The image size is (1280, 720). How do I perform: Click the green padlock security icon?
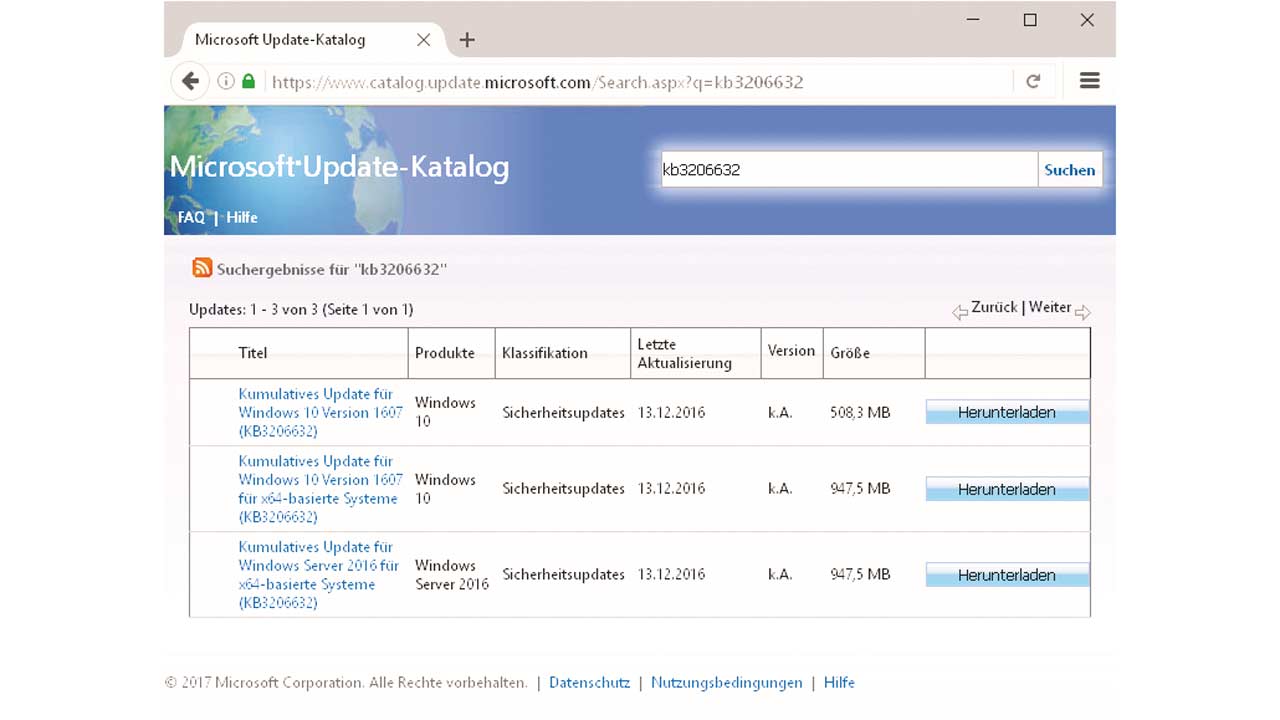pos(248,81)
